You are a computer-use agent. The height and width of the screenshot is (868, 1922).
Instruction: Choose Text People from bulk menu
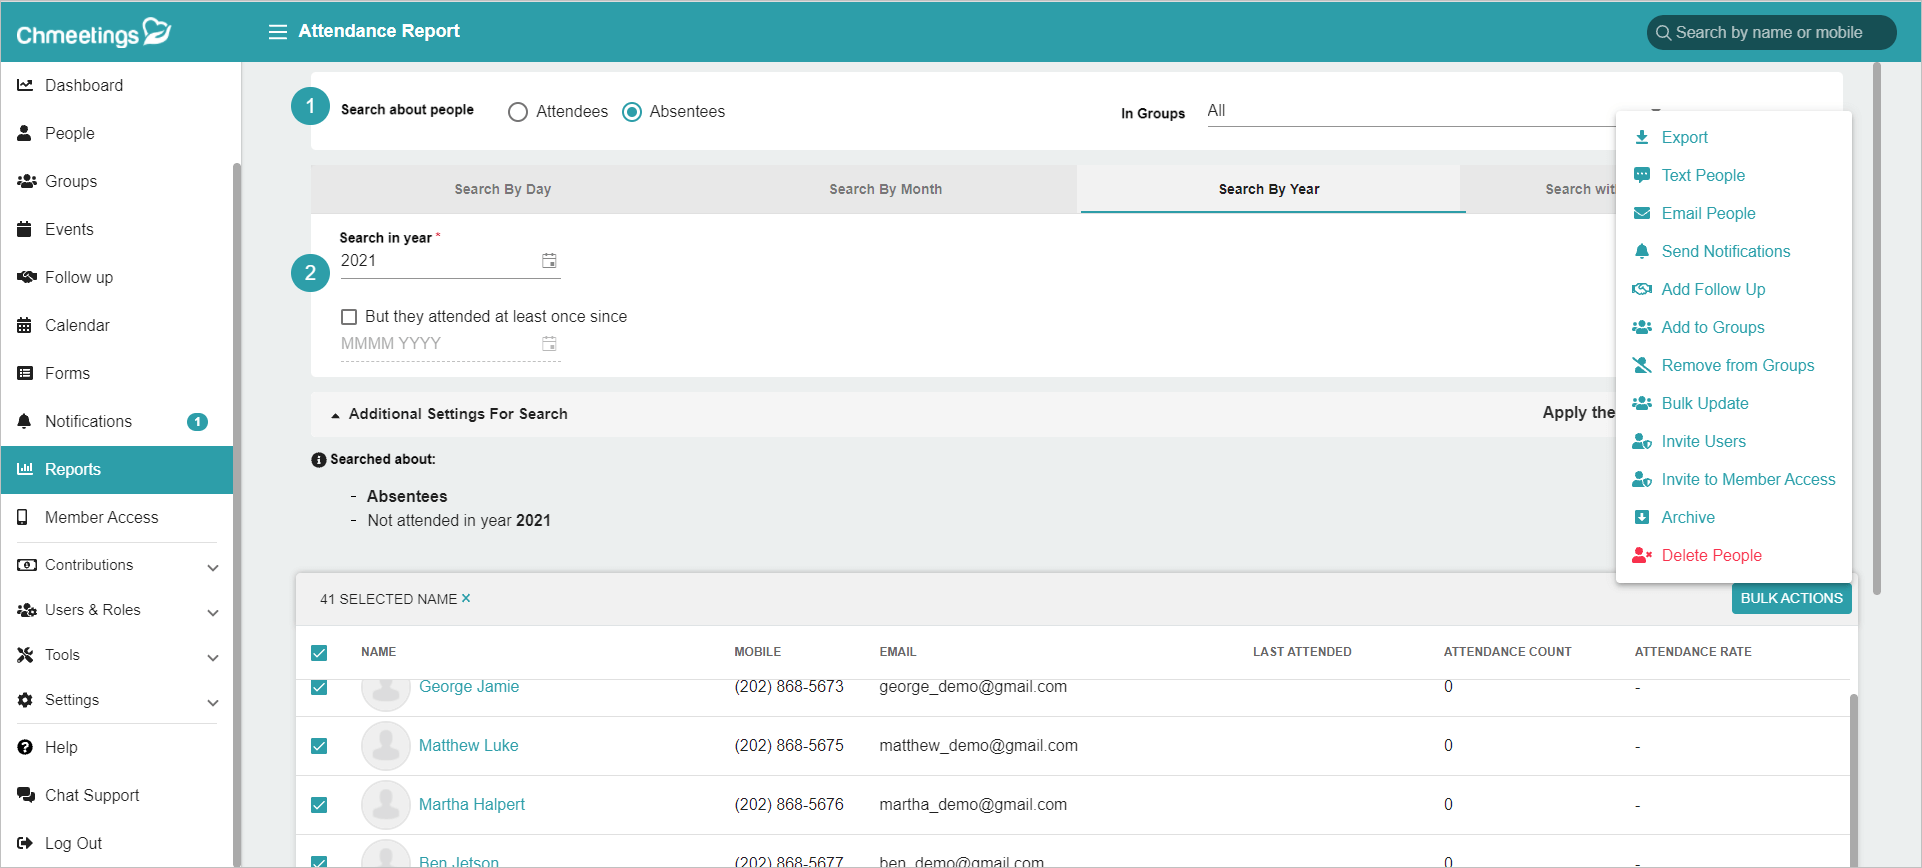tap(1703, 175)
